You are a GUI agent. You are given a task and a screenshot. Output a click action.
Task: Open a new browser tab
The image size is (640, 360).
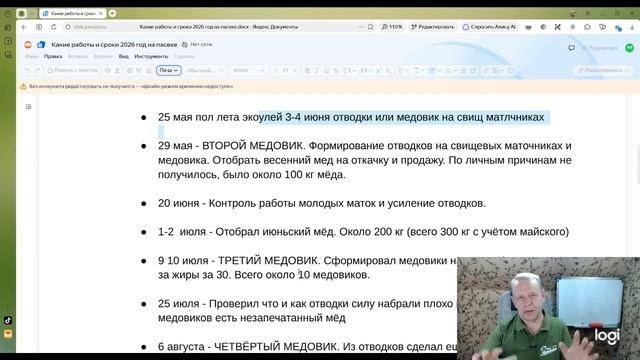112,13
